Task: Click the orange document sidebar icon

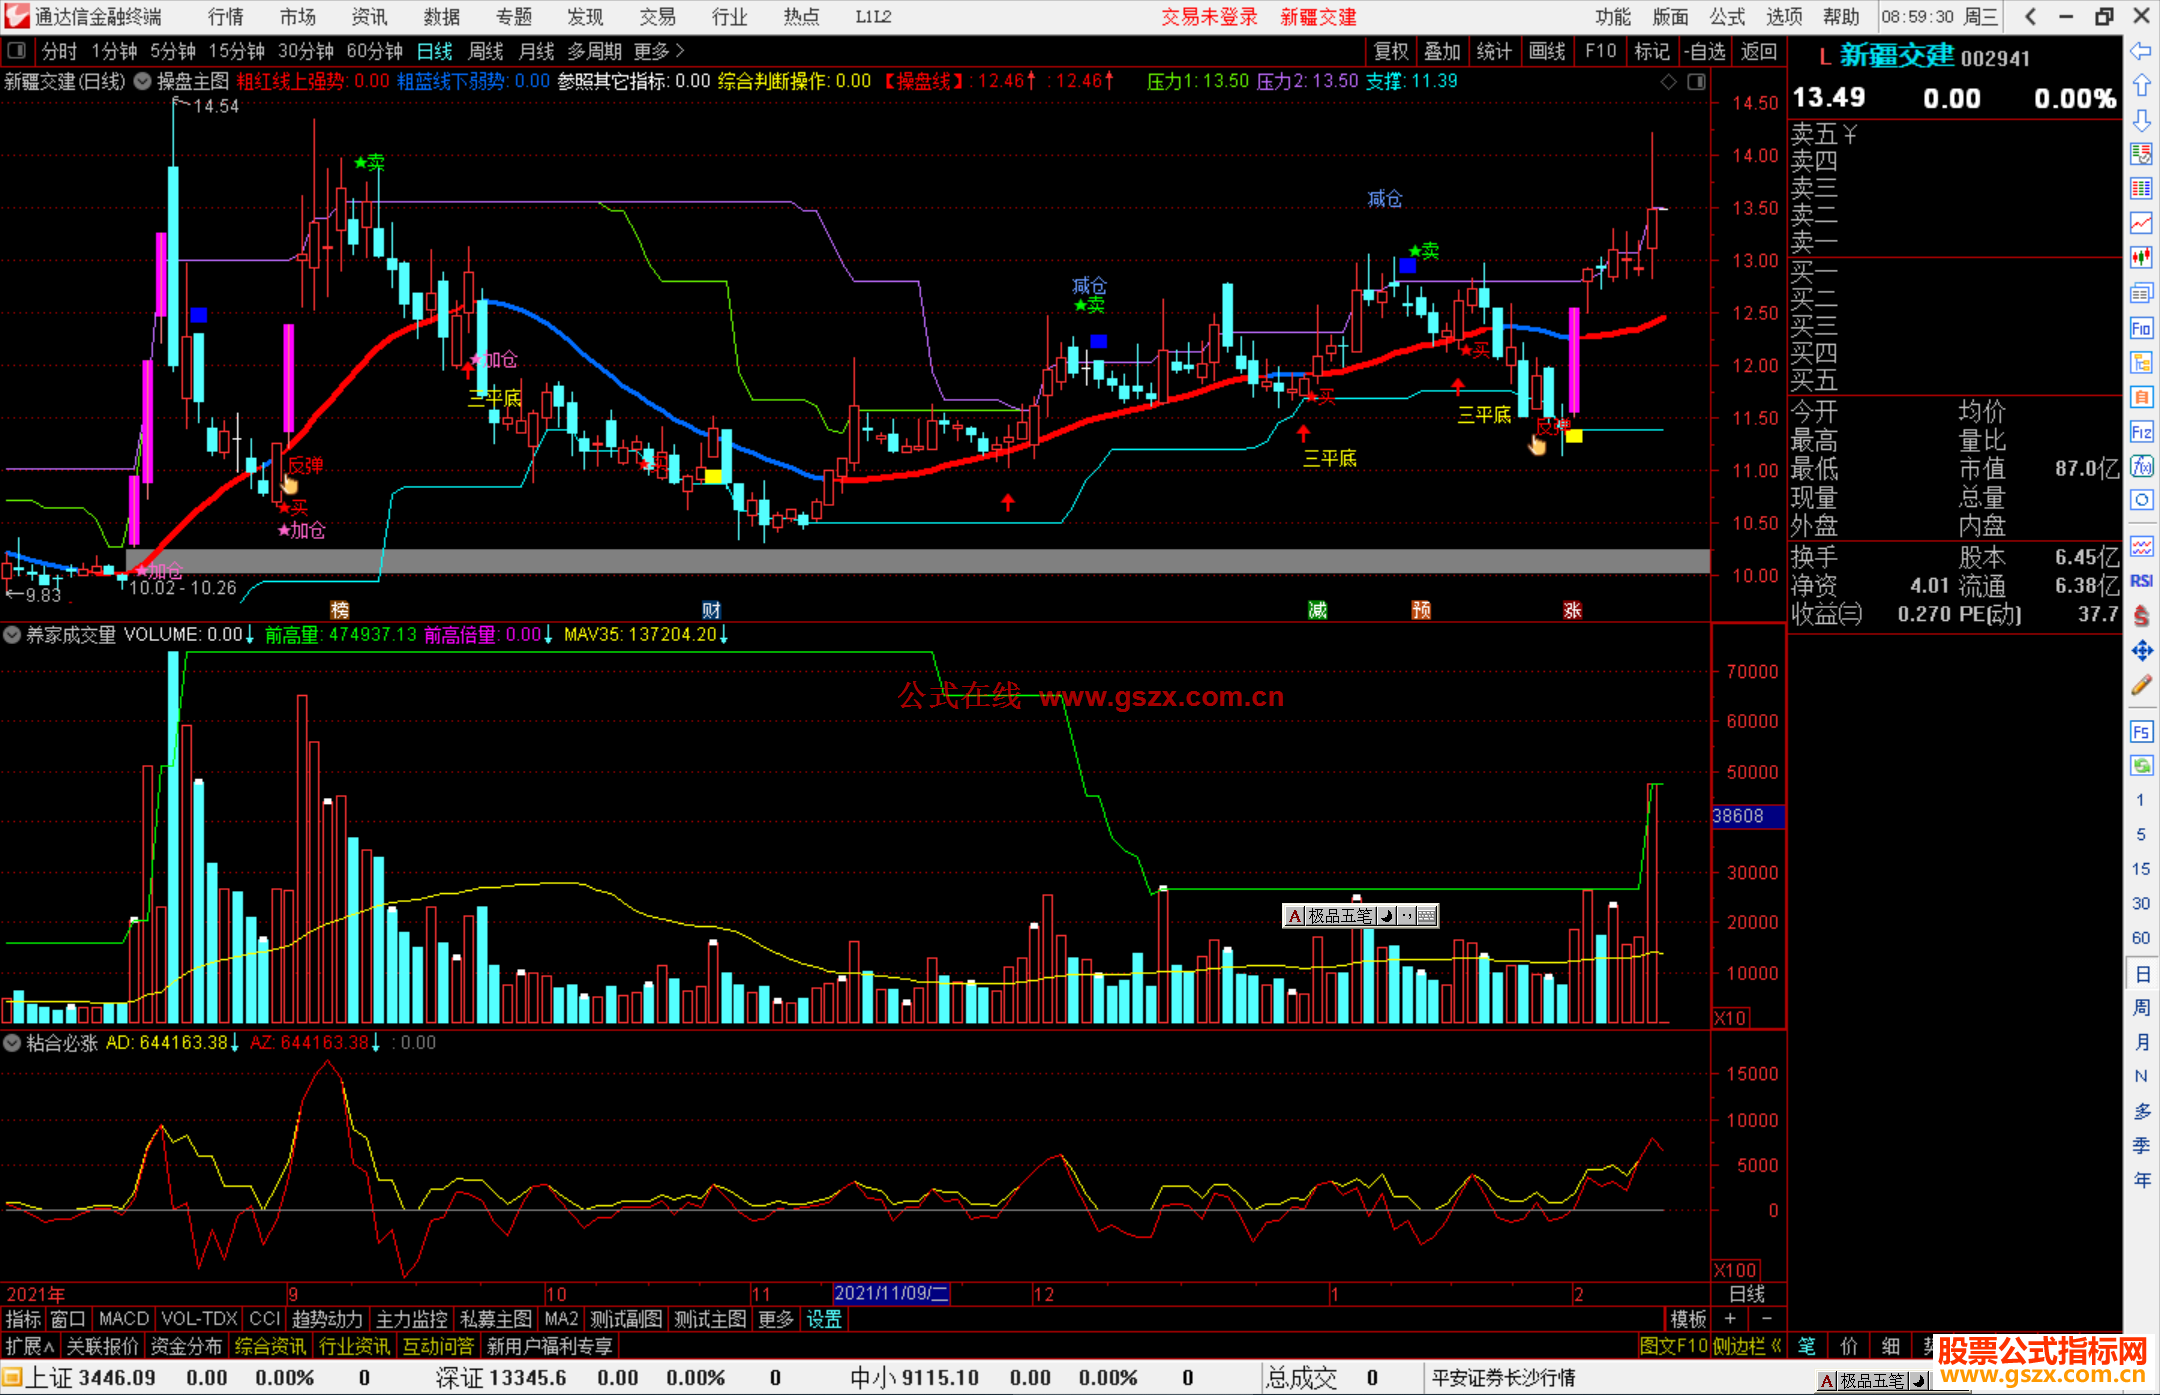Action: click(2141, 397)
